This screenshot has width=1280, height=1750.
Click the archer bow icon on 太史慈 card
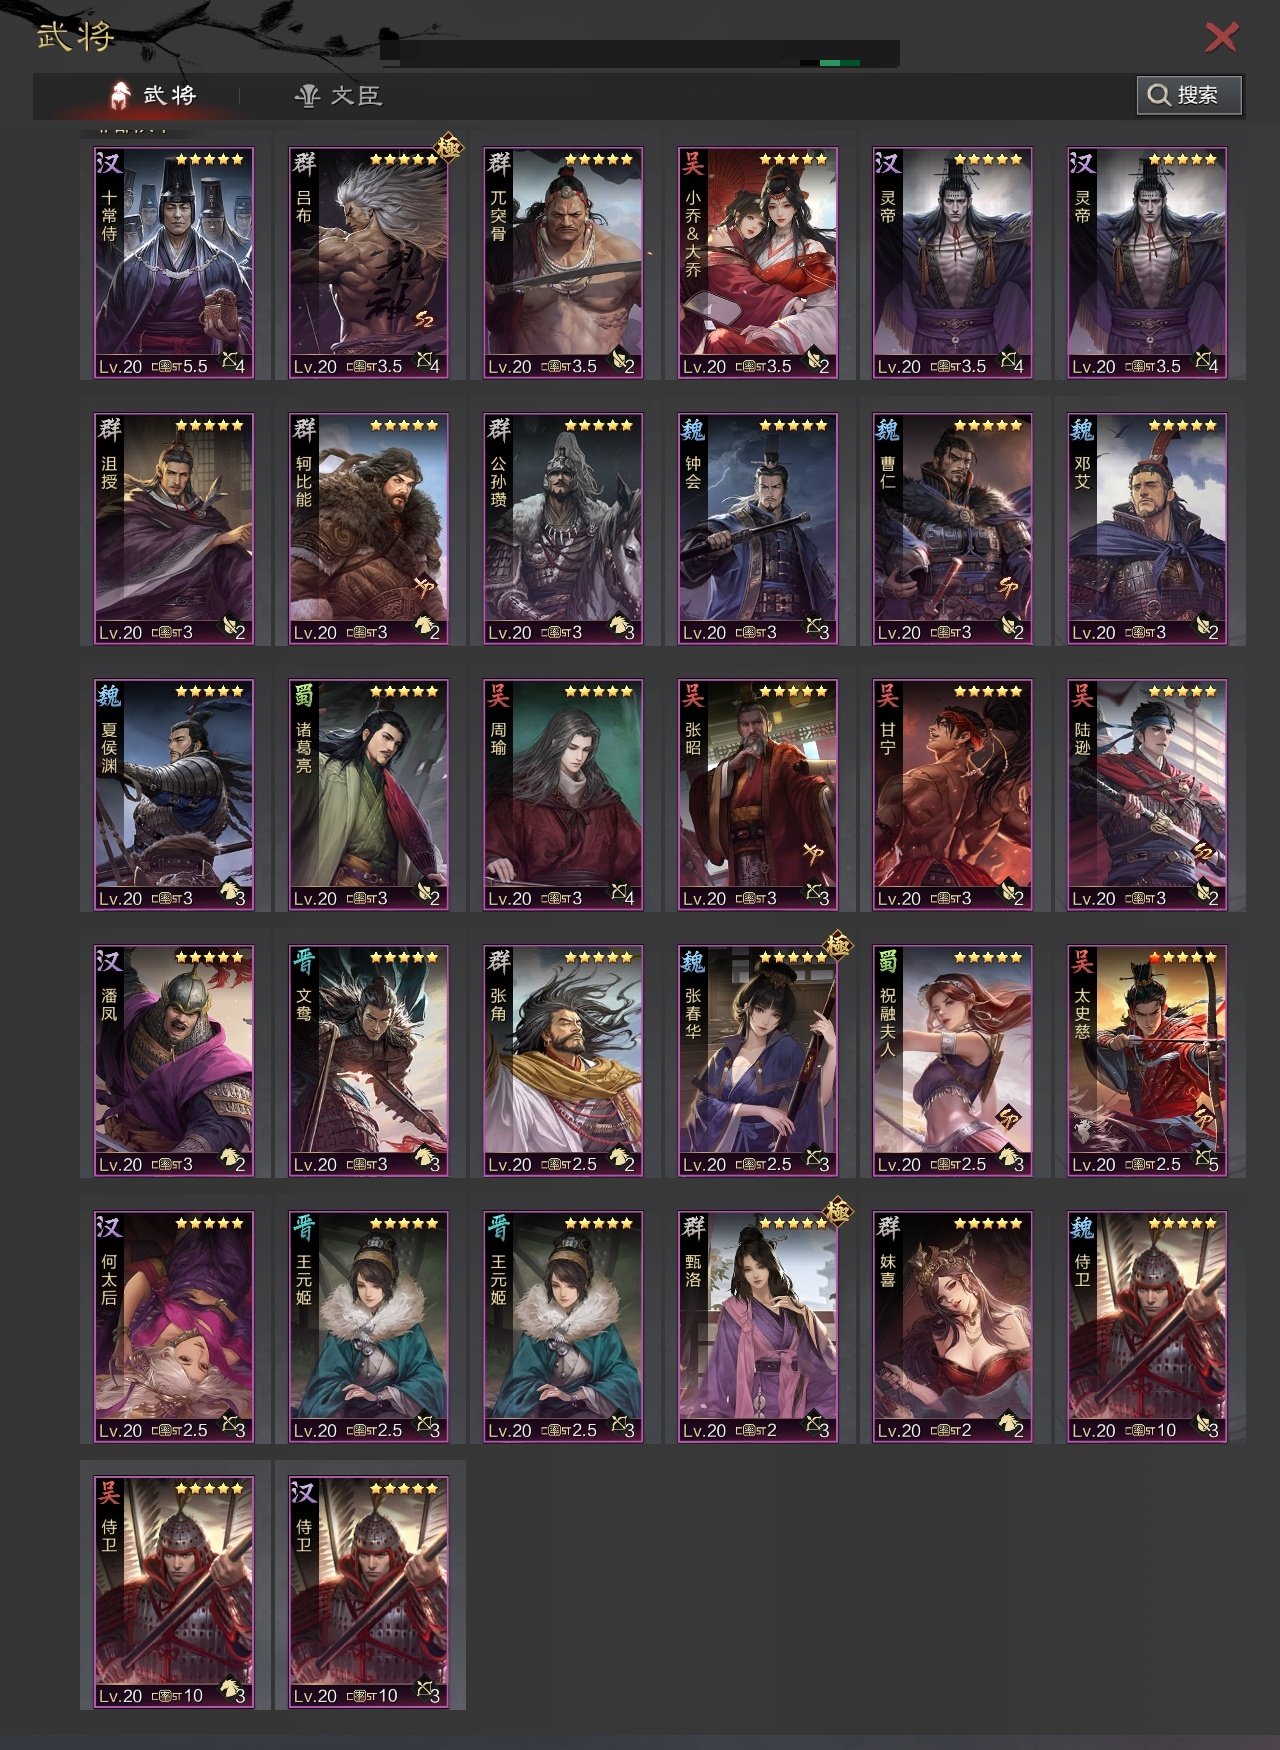(1205, 1160)
